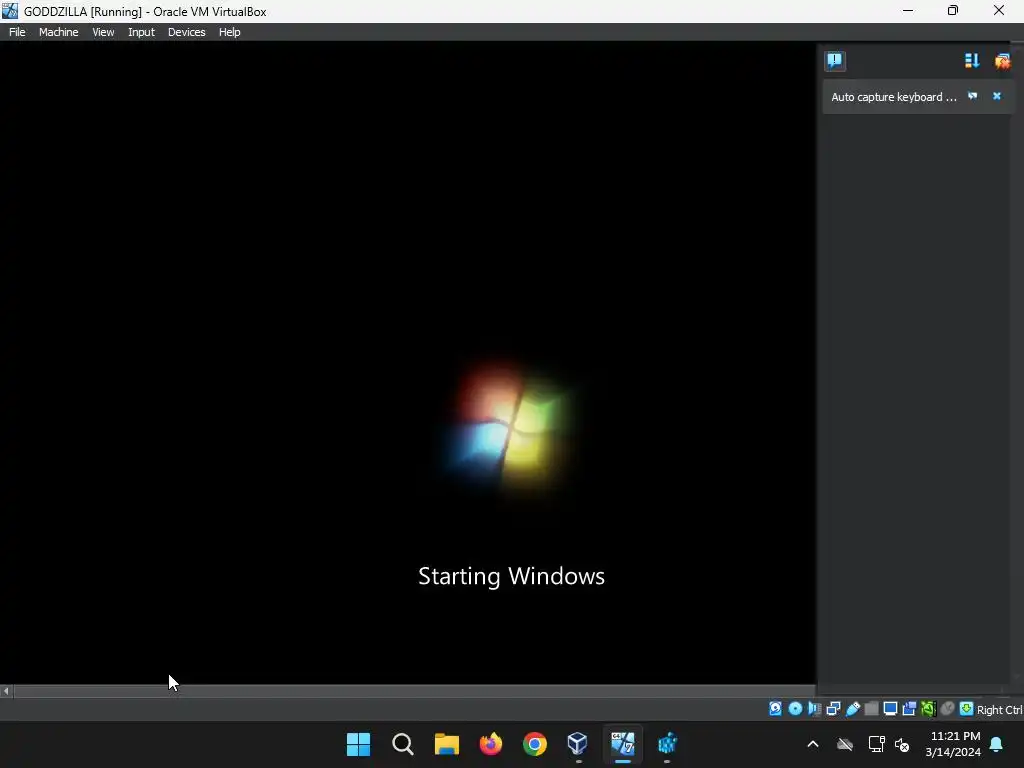
Task: Open the File menu
Action: tap(17, 32)
